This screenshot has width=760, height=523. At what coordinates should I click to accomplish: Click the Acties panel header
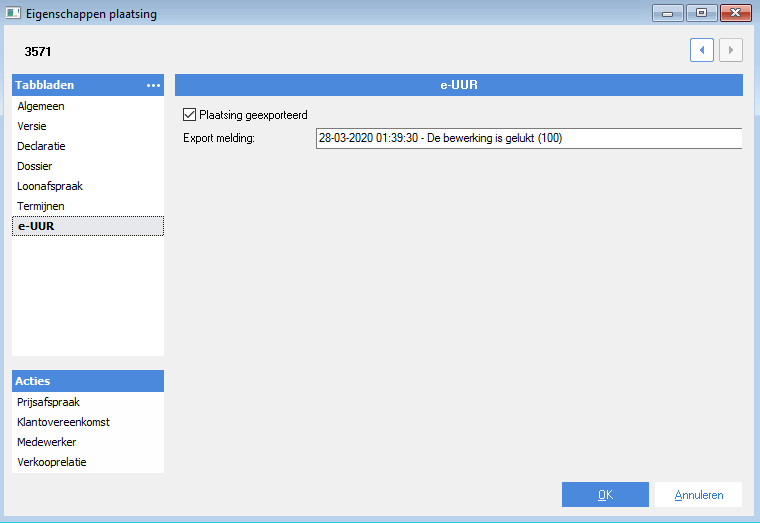point(88,381)
